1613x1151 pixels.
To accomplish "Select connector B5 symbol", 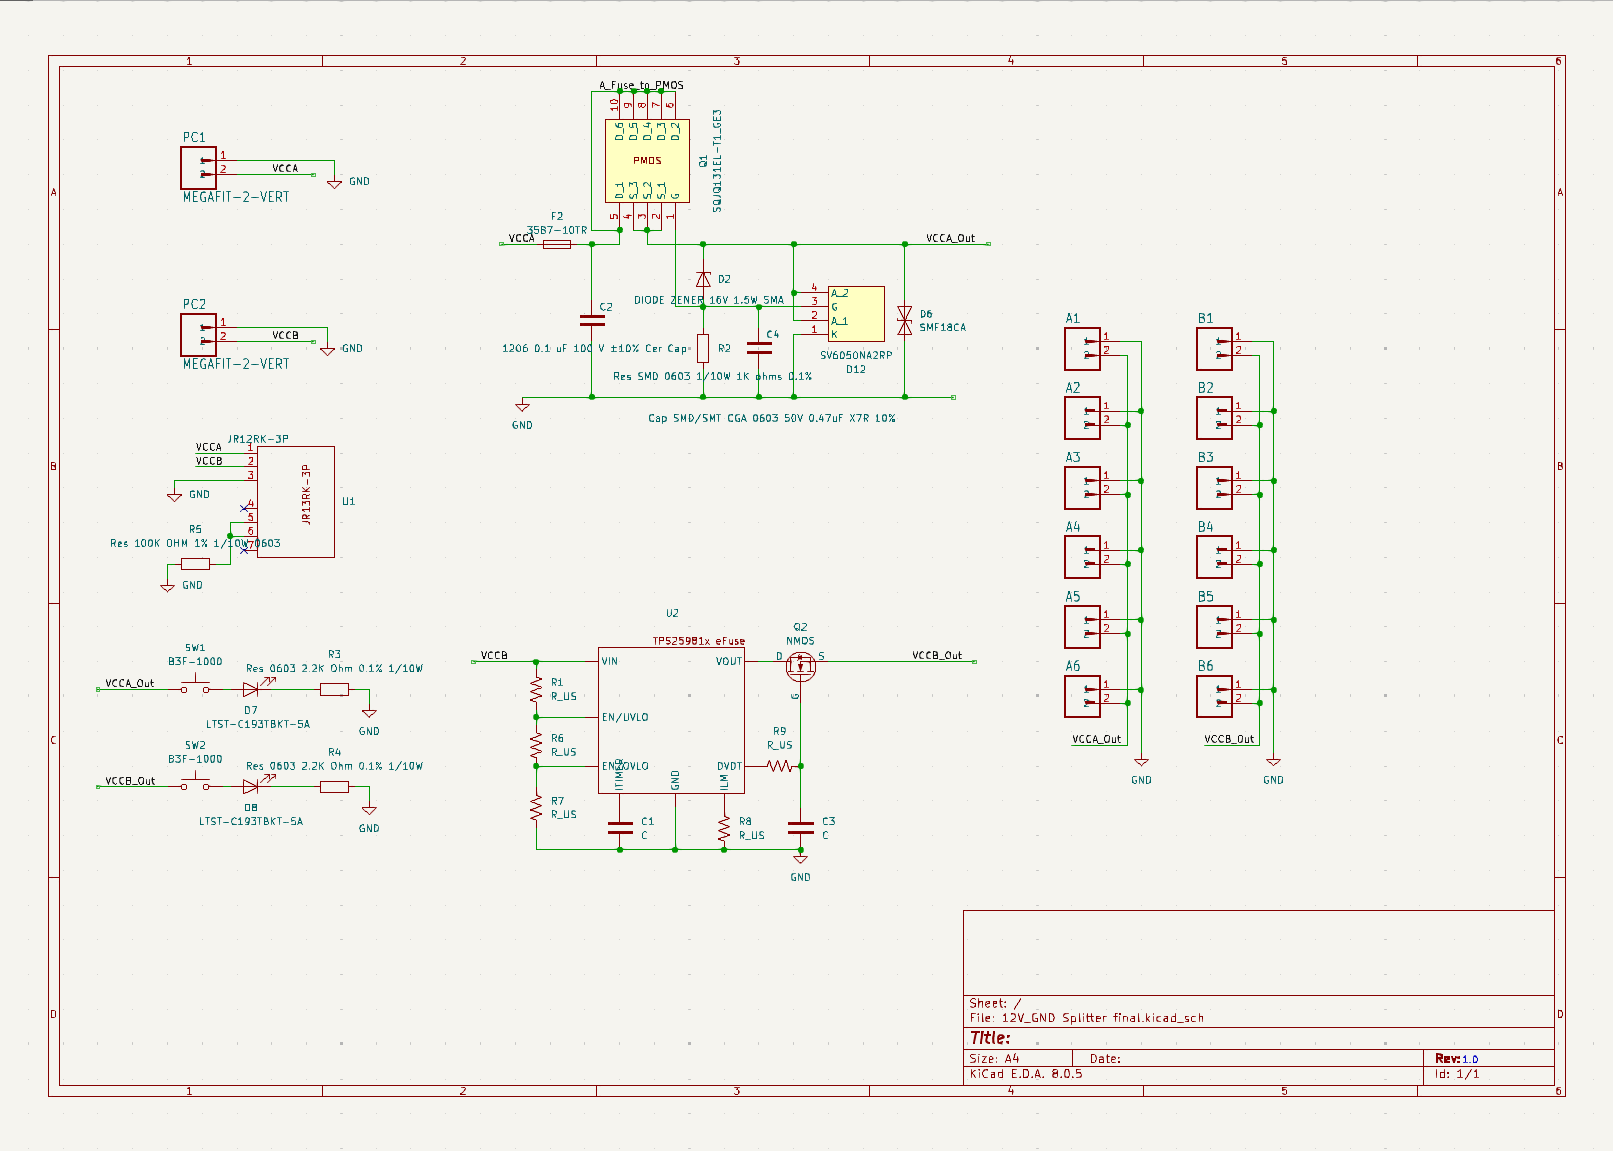I will point(1215,627).
